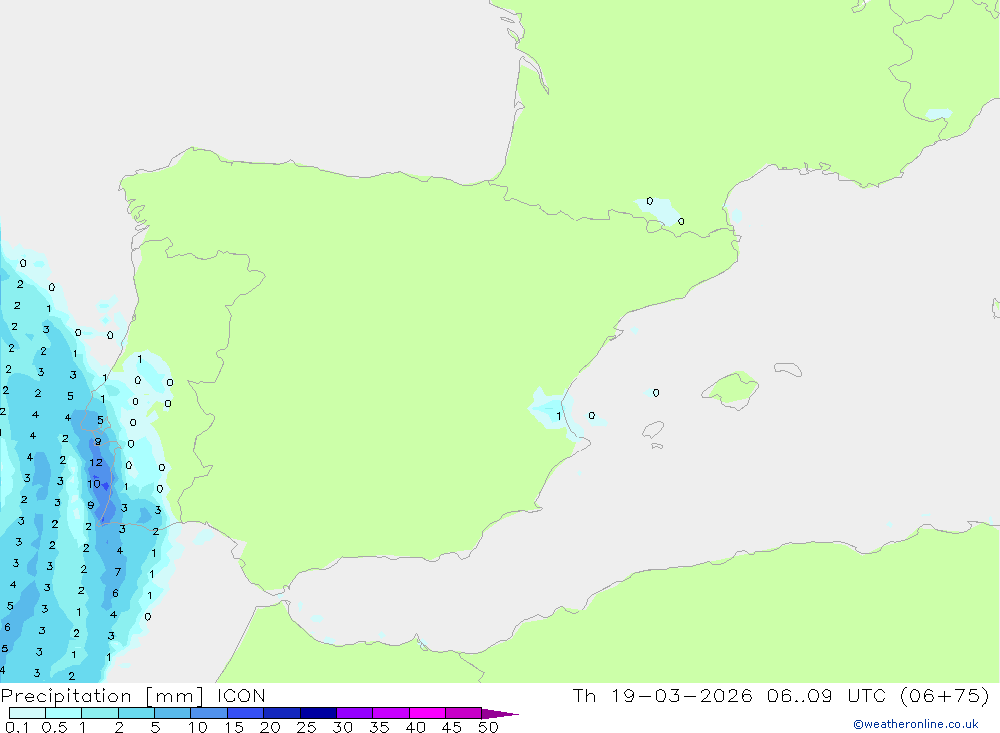The height and width of the screenshot is (733, 1000).
Task: Click the '(06+75)' forecast offset text
Action: [x=945, y=695]
